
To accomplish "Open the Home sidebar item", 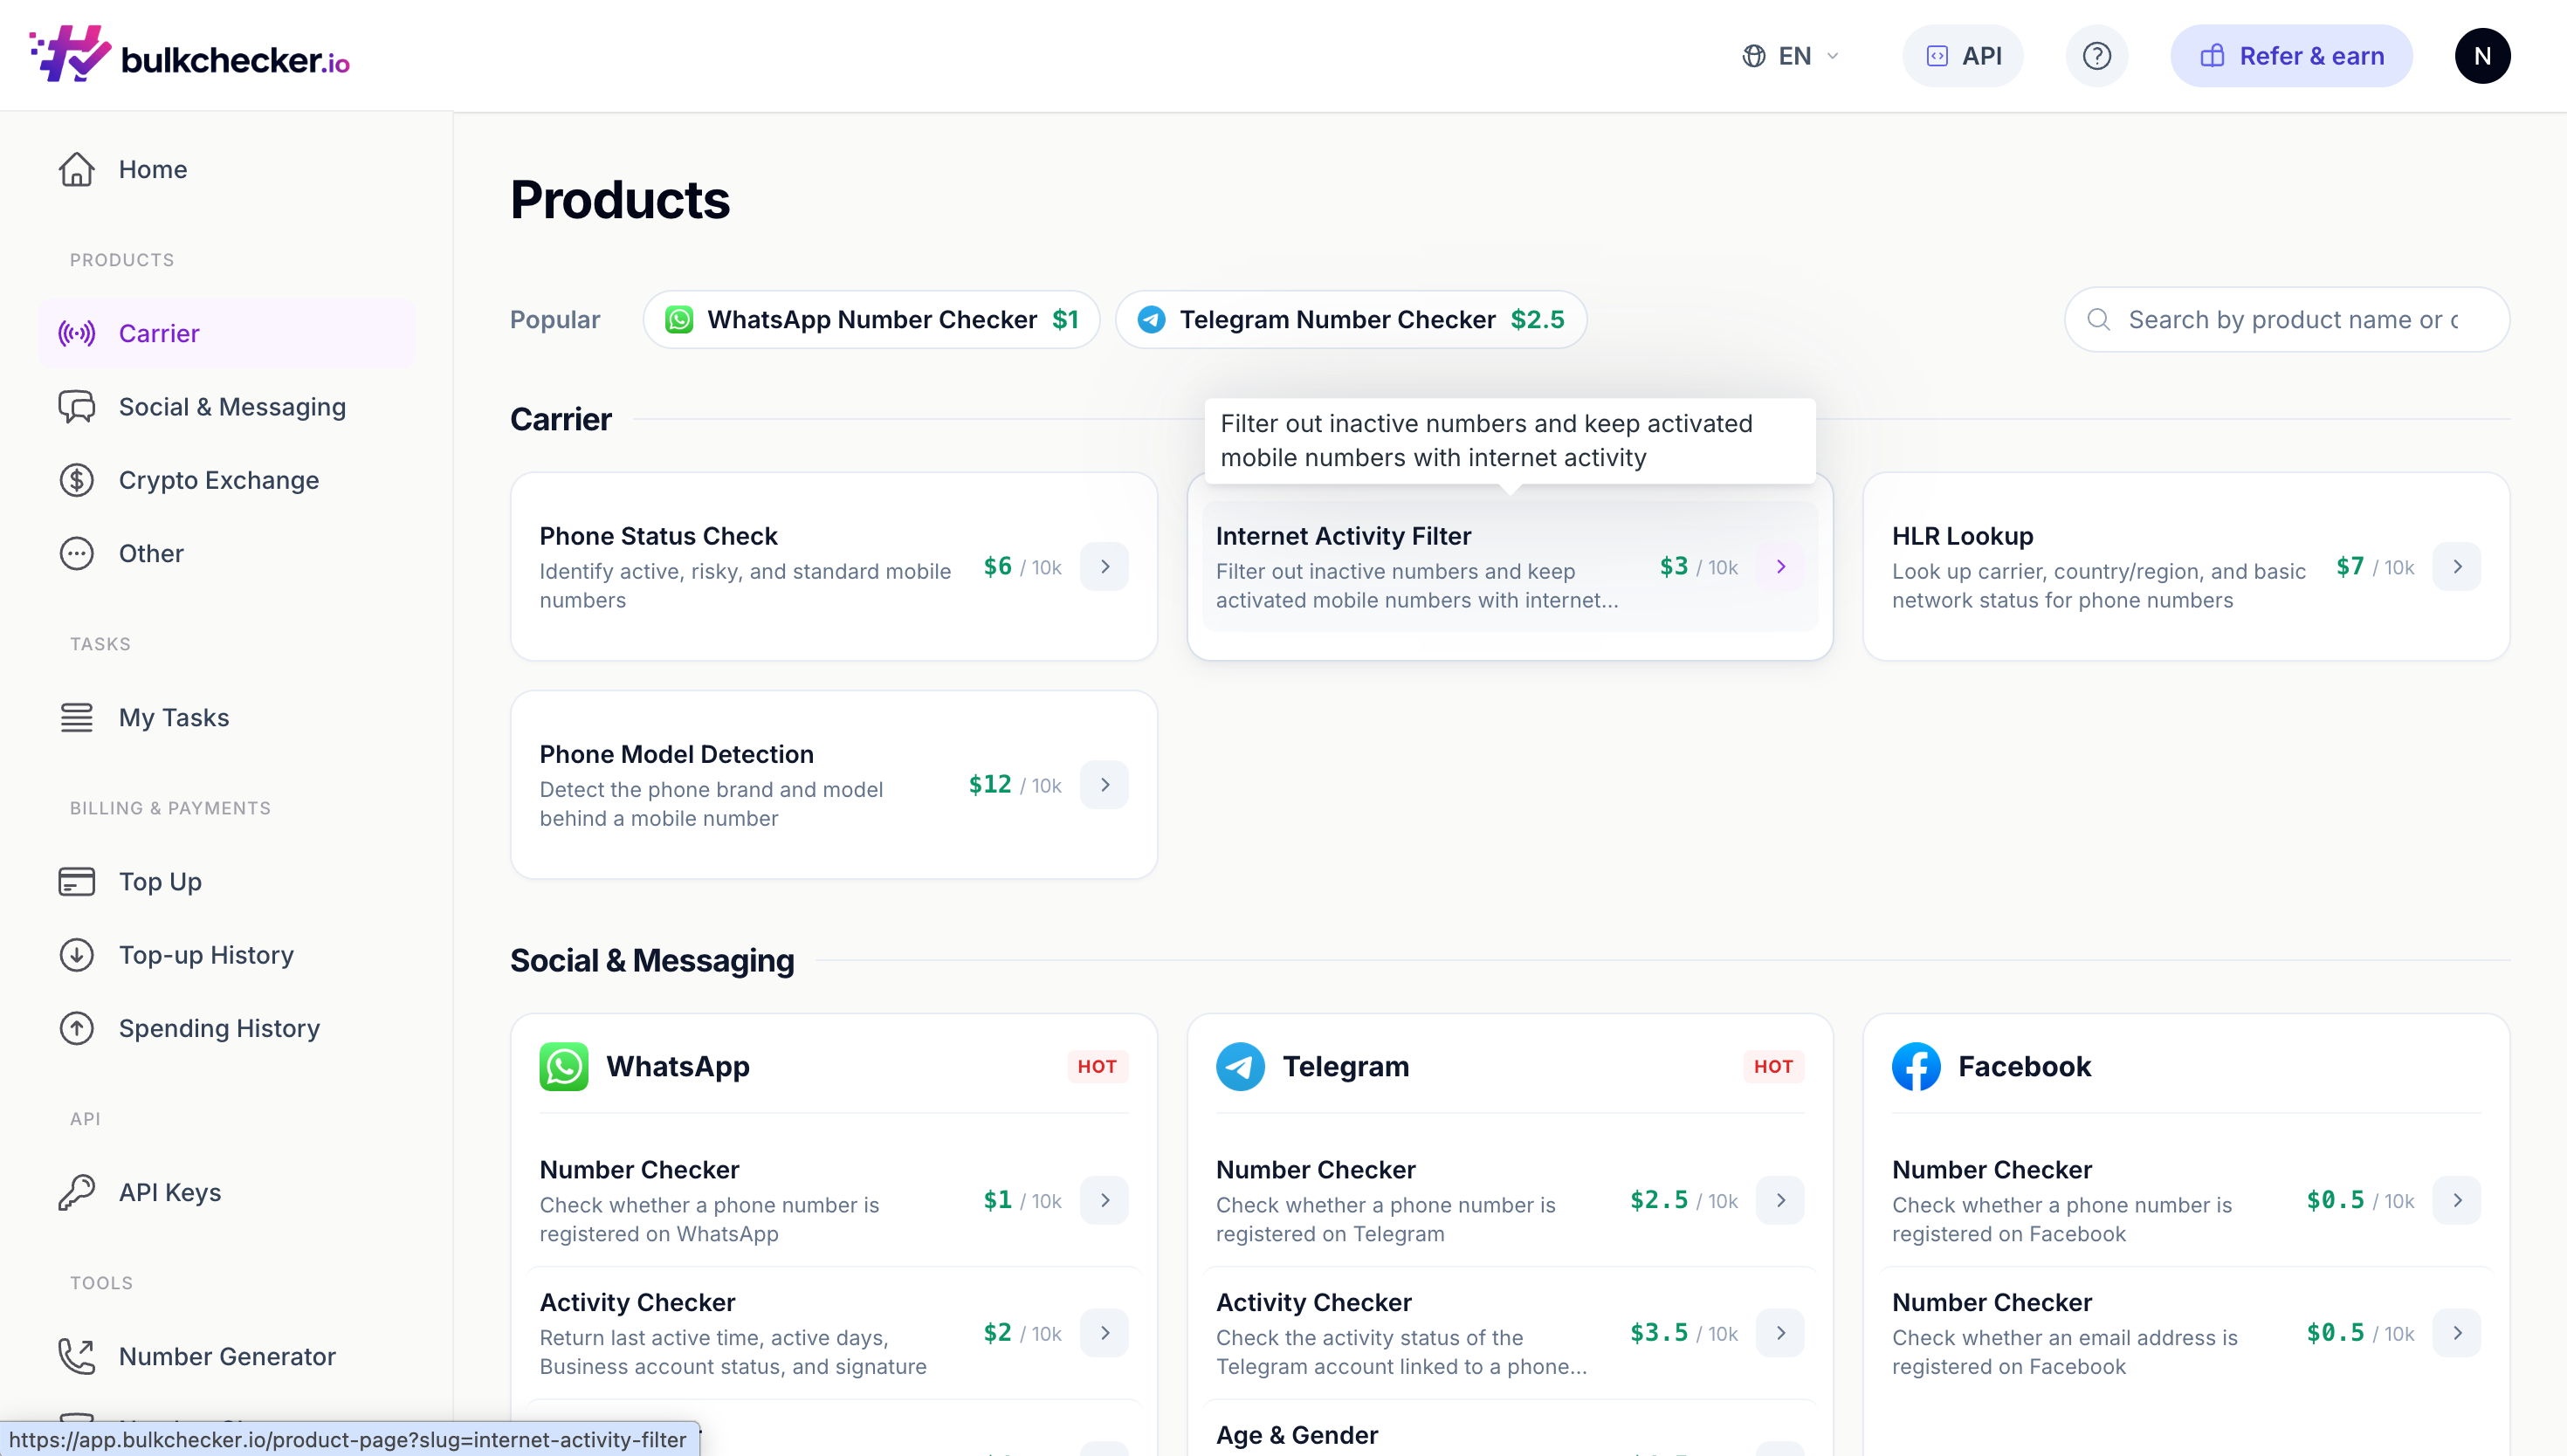I will pos(227,169).
